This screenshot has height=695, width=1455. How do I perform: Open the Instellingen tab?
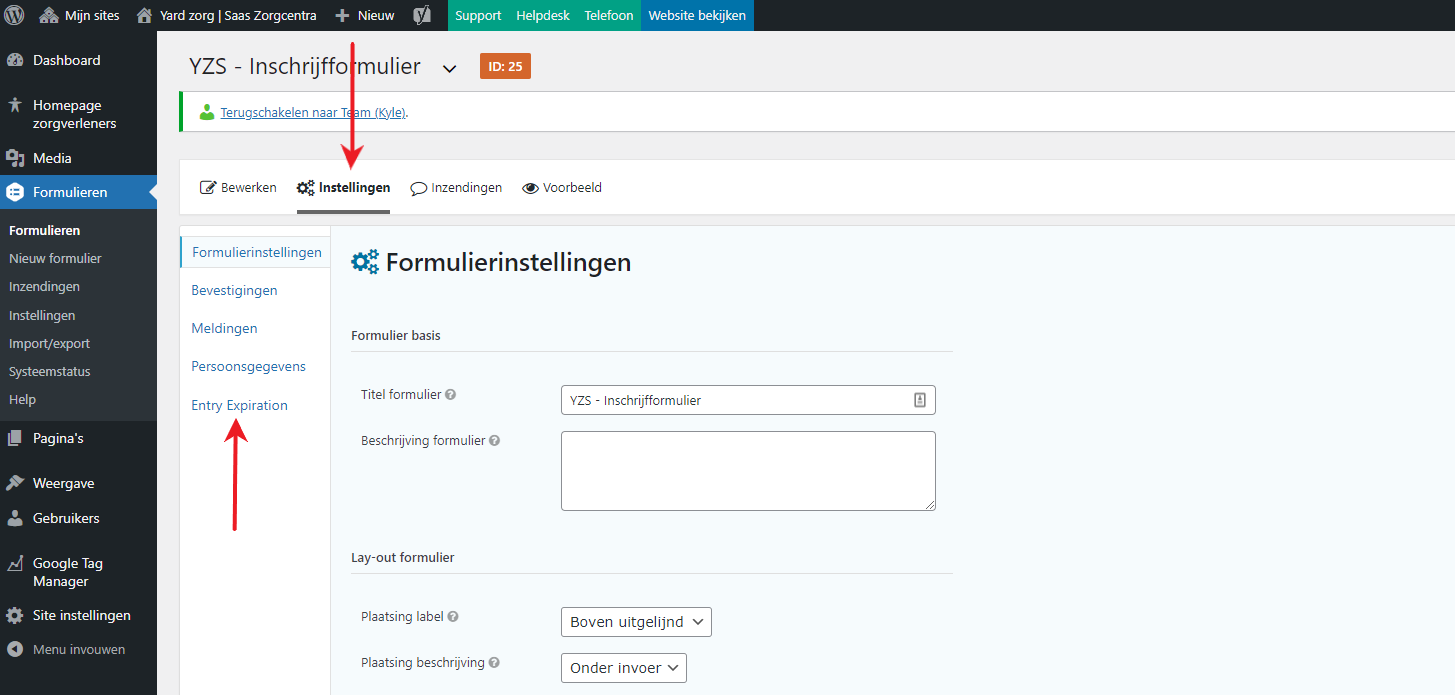coord(343,187)
